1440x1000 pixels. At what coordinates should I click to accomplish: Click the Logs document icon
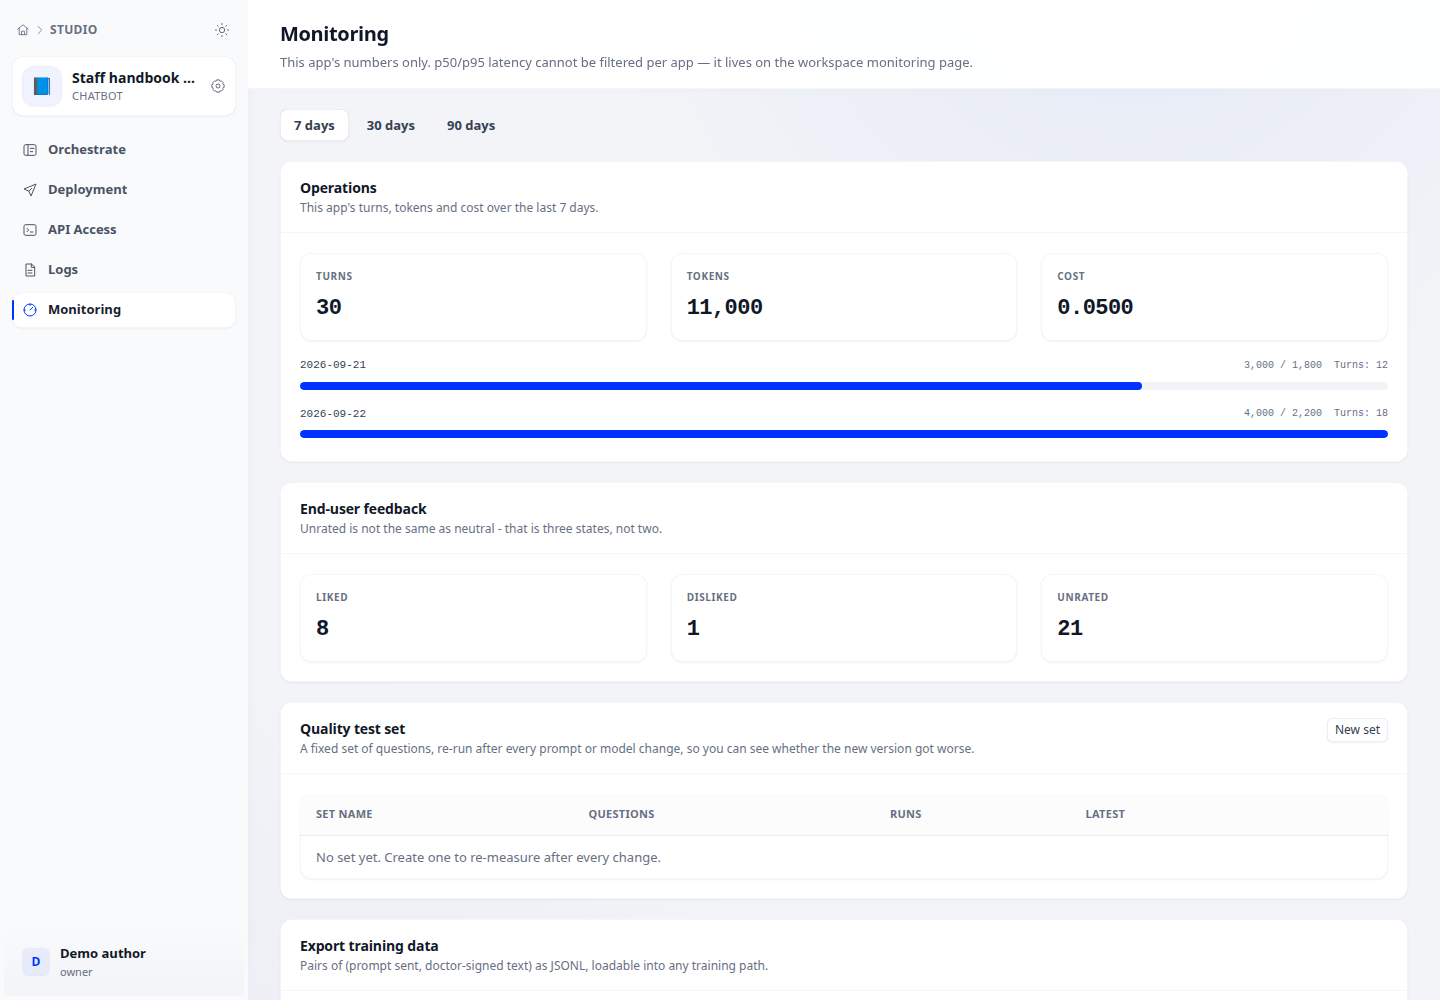[x=30, y=270]
